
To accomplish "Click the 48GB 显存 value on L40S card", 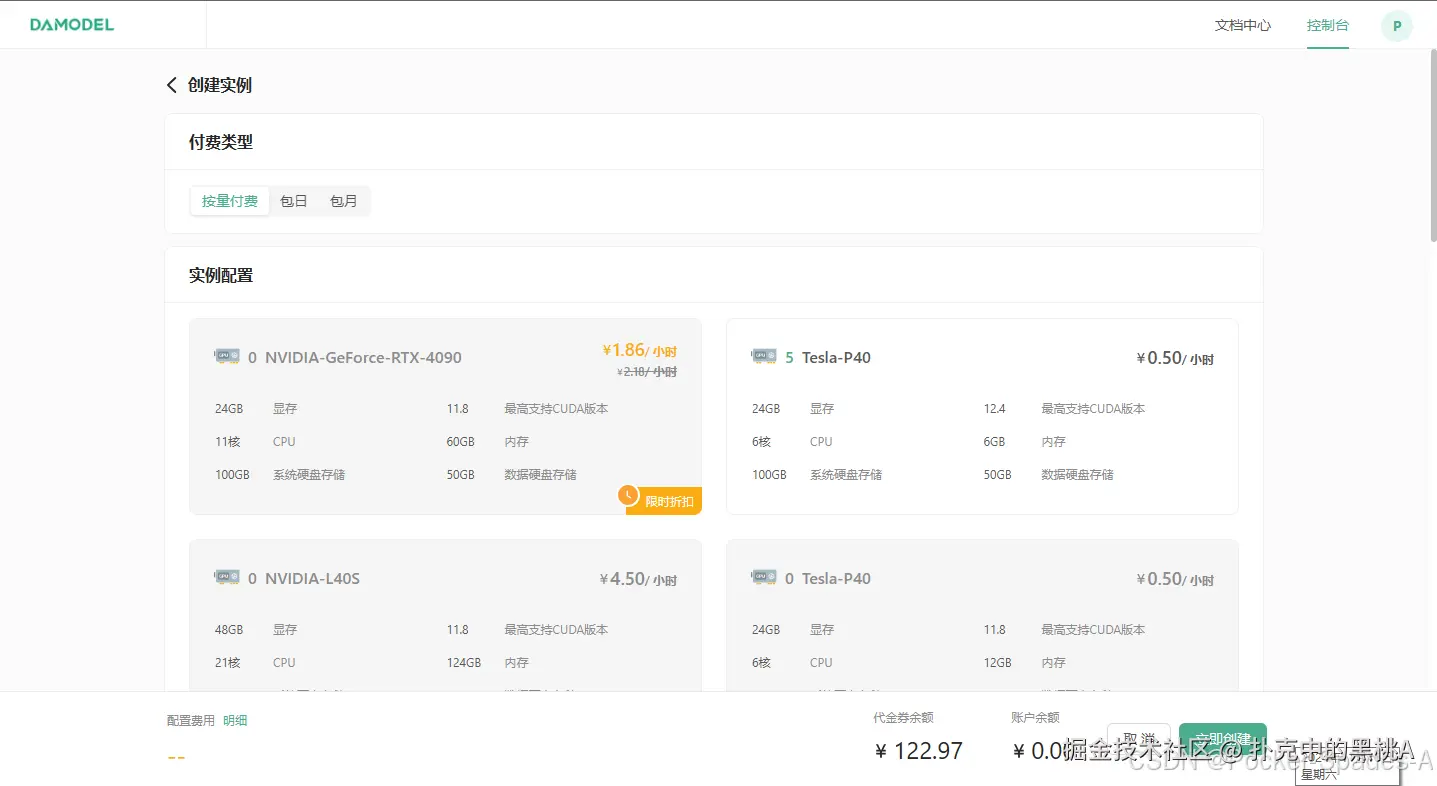I will click(x=229, y=630).
